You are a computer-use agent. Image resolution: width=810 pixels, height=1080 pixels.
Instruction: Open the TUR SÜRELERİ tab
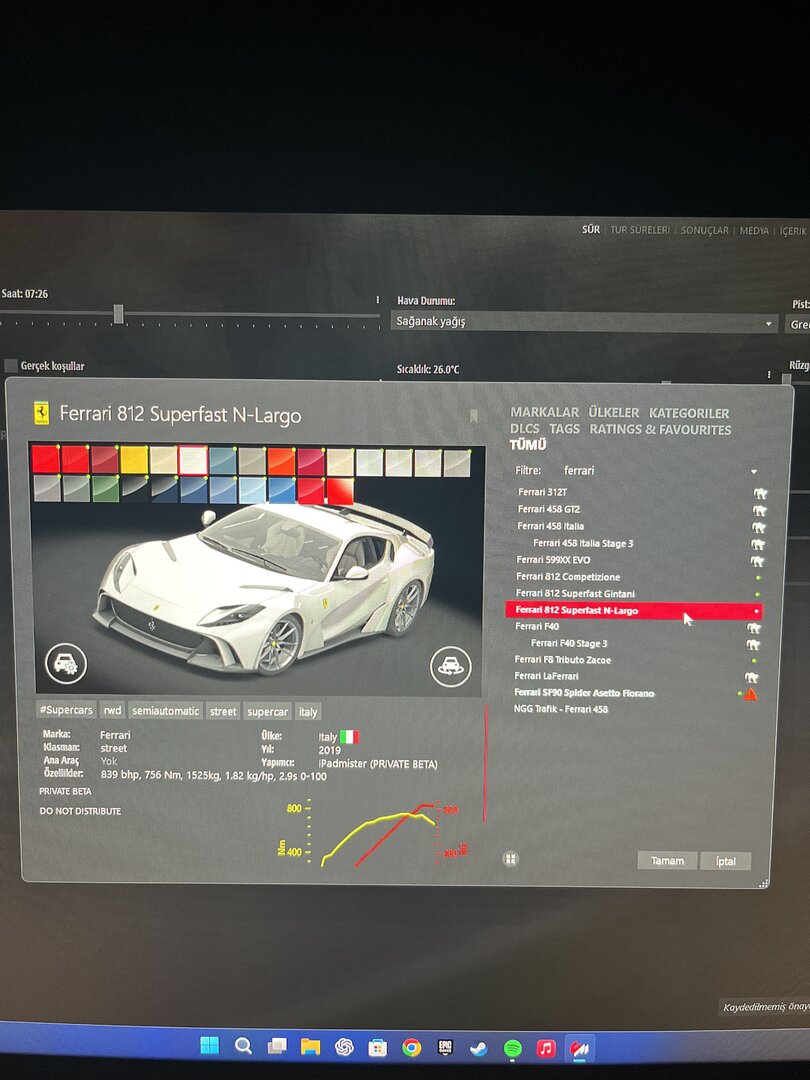point(640,230)
